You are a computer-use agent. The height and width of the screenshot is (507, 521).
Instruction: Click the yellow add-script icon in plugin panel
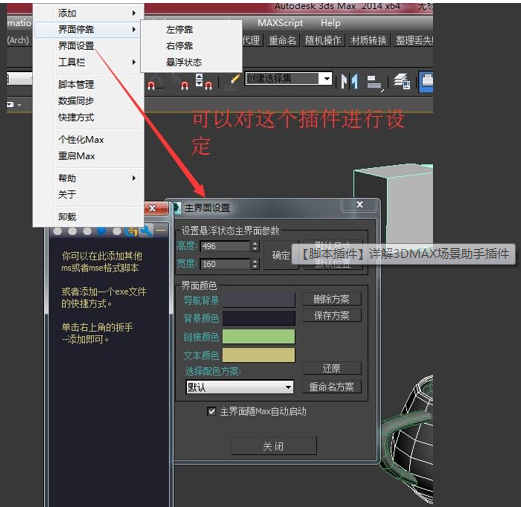tap(131, 231)
